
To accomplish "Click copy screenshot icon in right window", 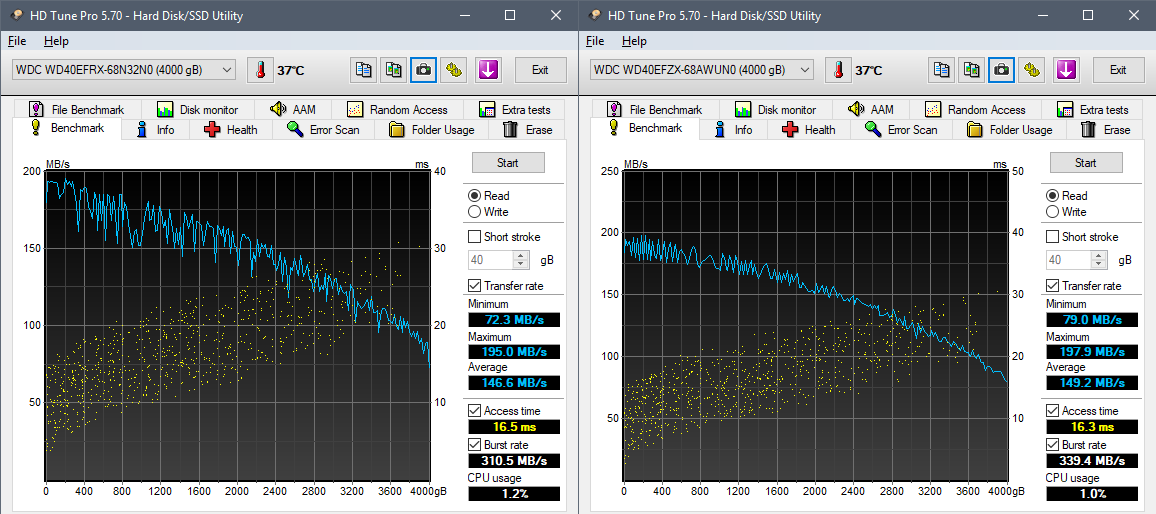I will [x=971, y=70].
